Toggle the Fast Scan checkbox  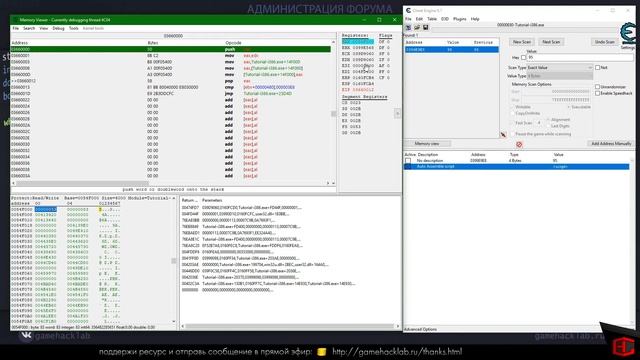coord(513,123)
